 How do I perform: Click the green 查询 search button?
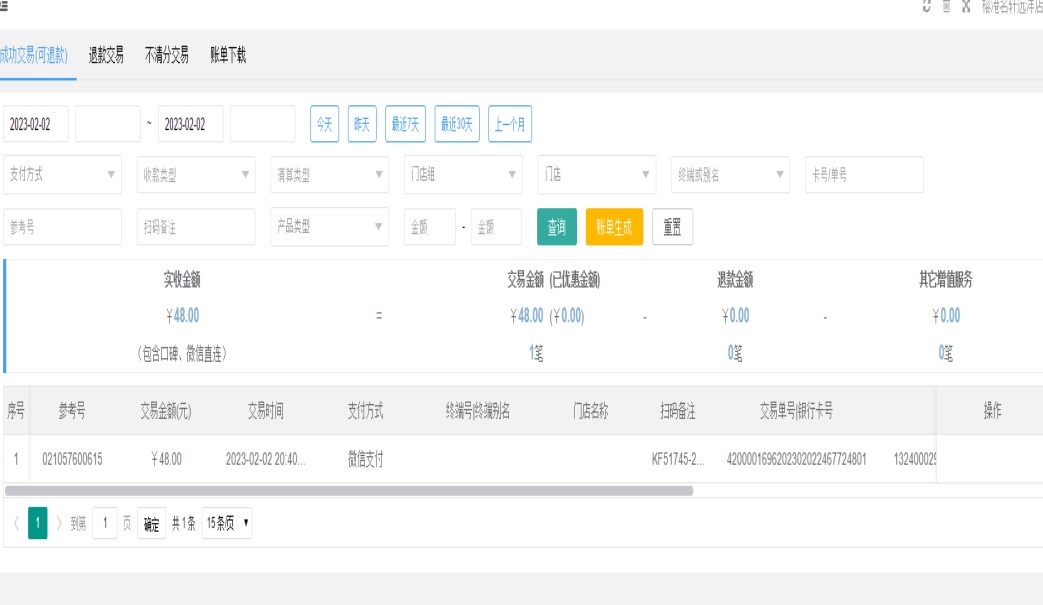[x=557, y=227]
